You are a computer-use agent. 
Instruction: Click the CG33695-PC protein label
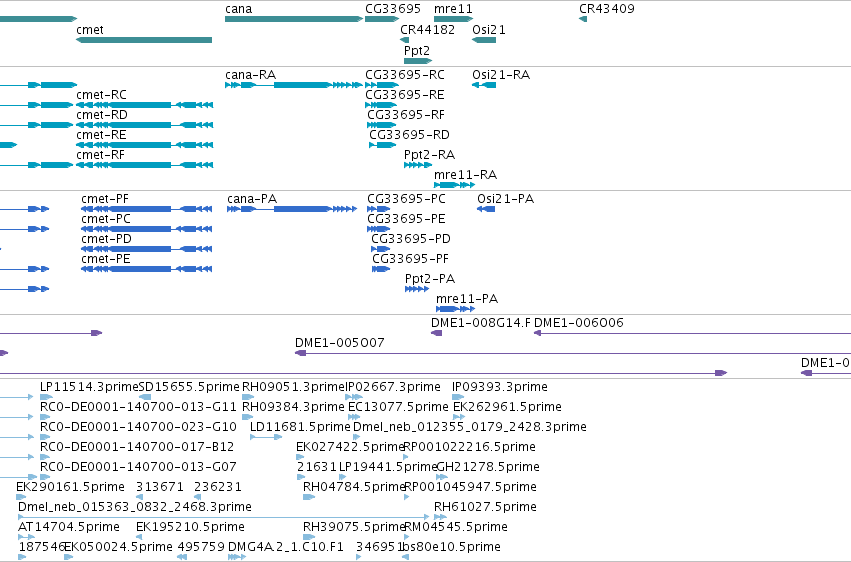point(407,199)
